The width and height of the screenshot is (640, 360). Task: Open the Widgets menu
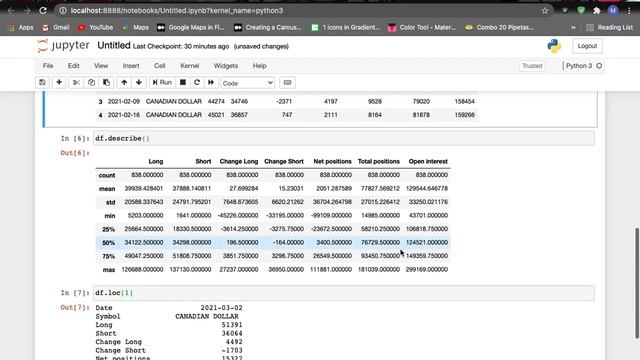[226, 66]
